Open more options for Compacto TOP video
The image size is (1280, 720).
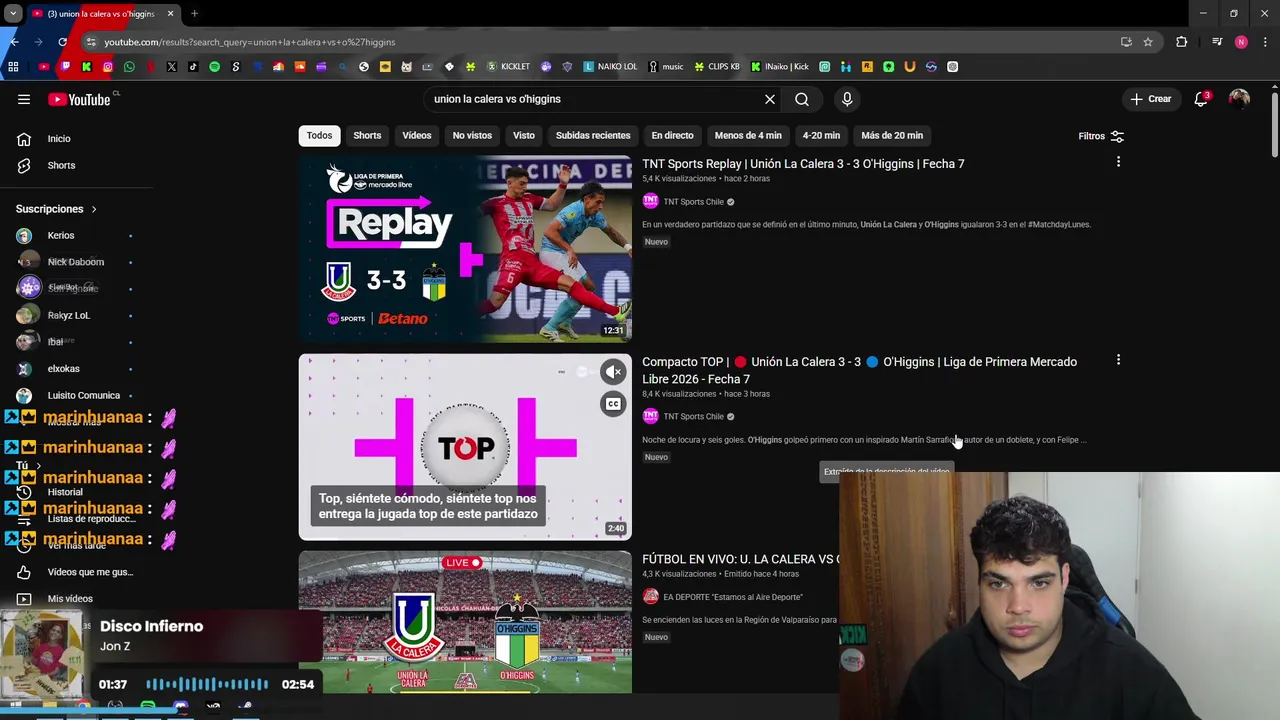[x=1118, y=360]
